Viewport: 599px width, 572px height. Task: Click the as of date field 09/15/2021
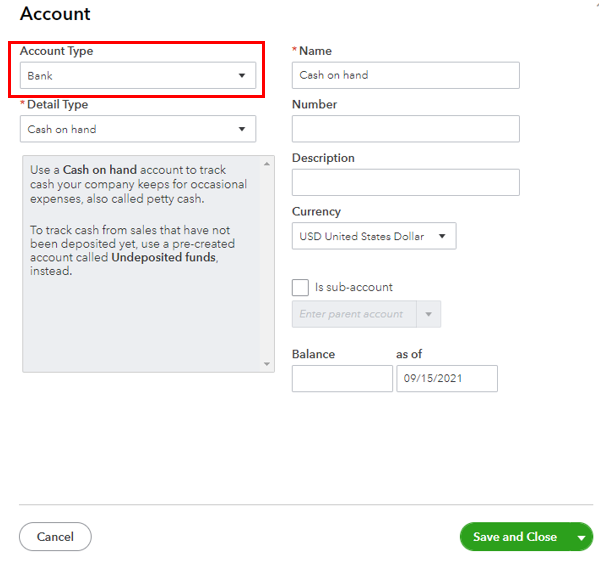447,378
